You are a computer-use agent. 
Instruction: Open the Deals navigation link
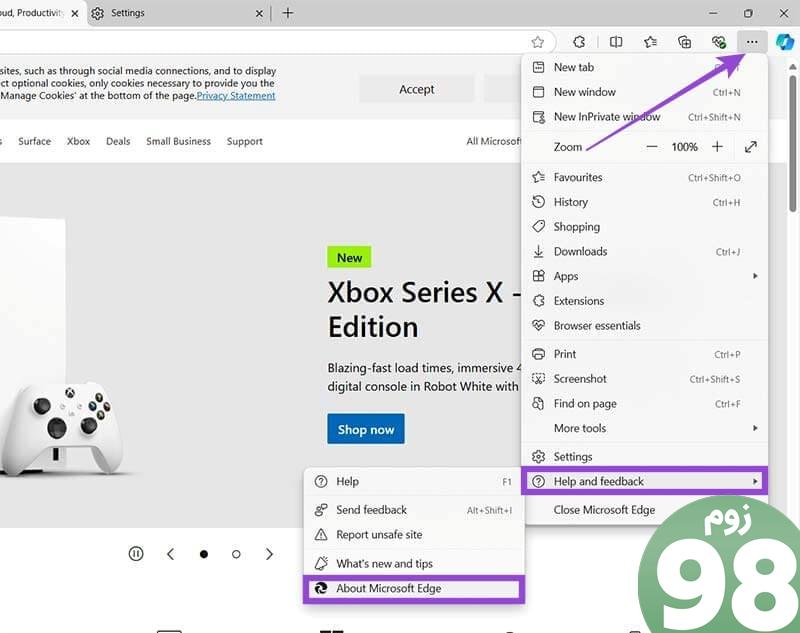[x=118, y=141]
